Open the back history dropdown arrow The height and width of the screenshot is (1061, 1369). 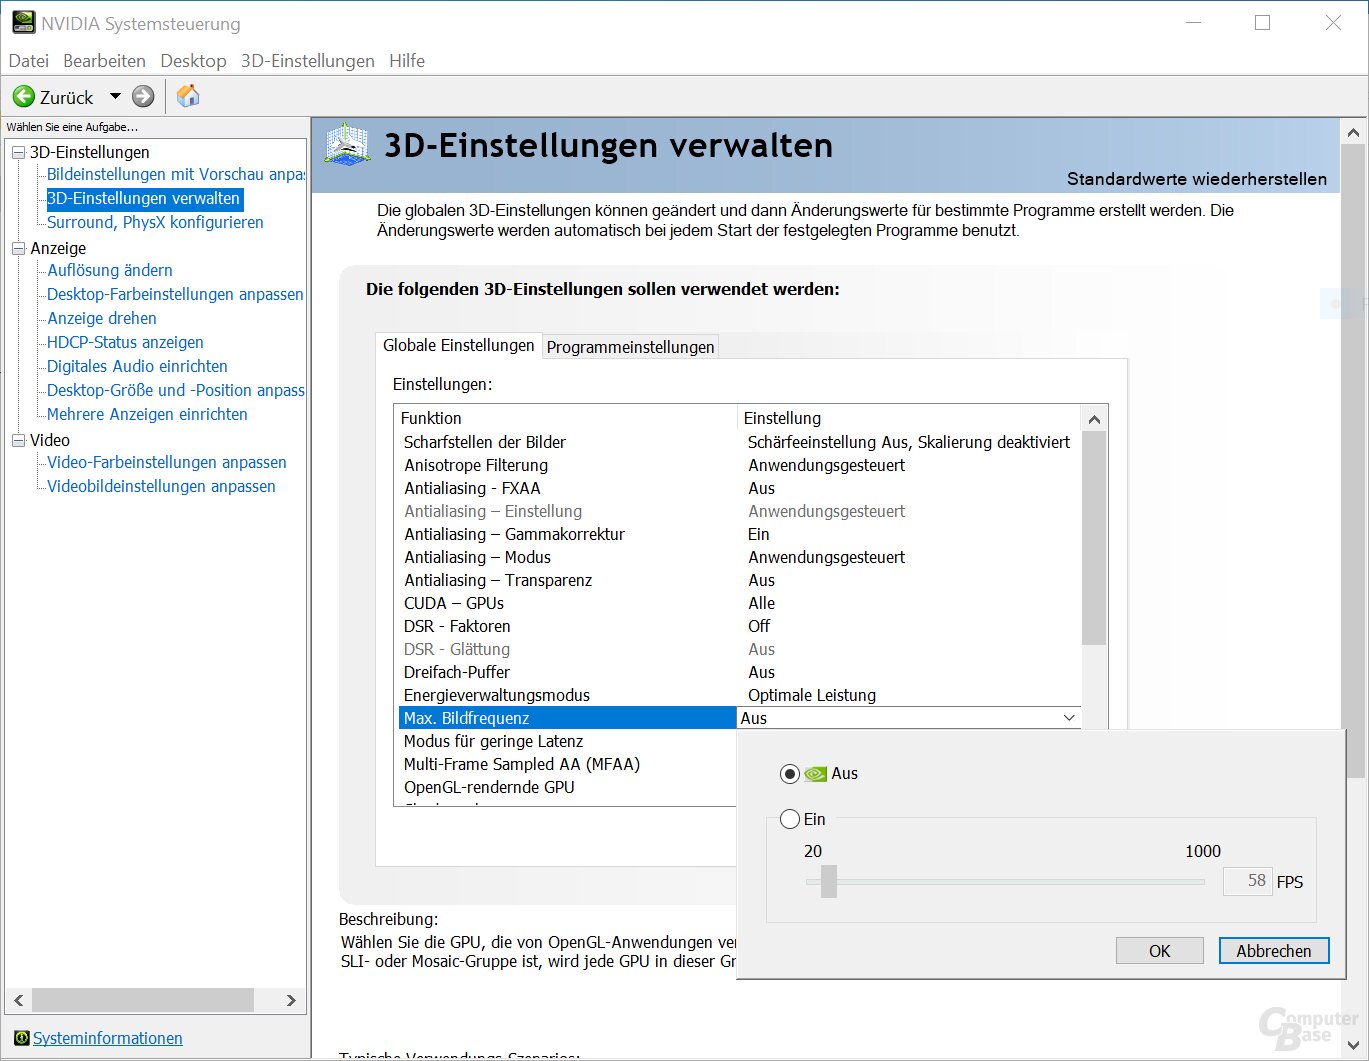pos(115,97)
